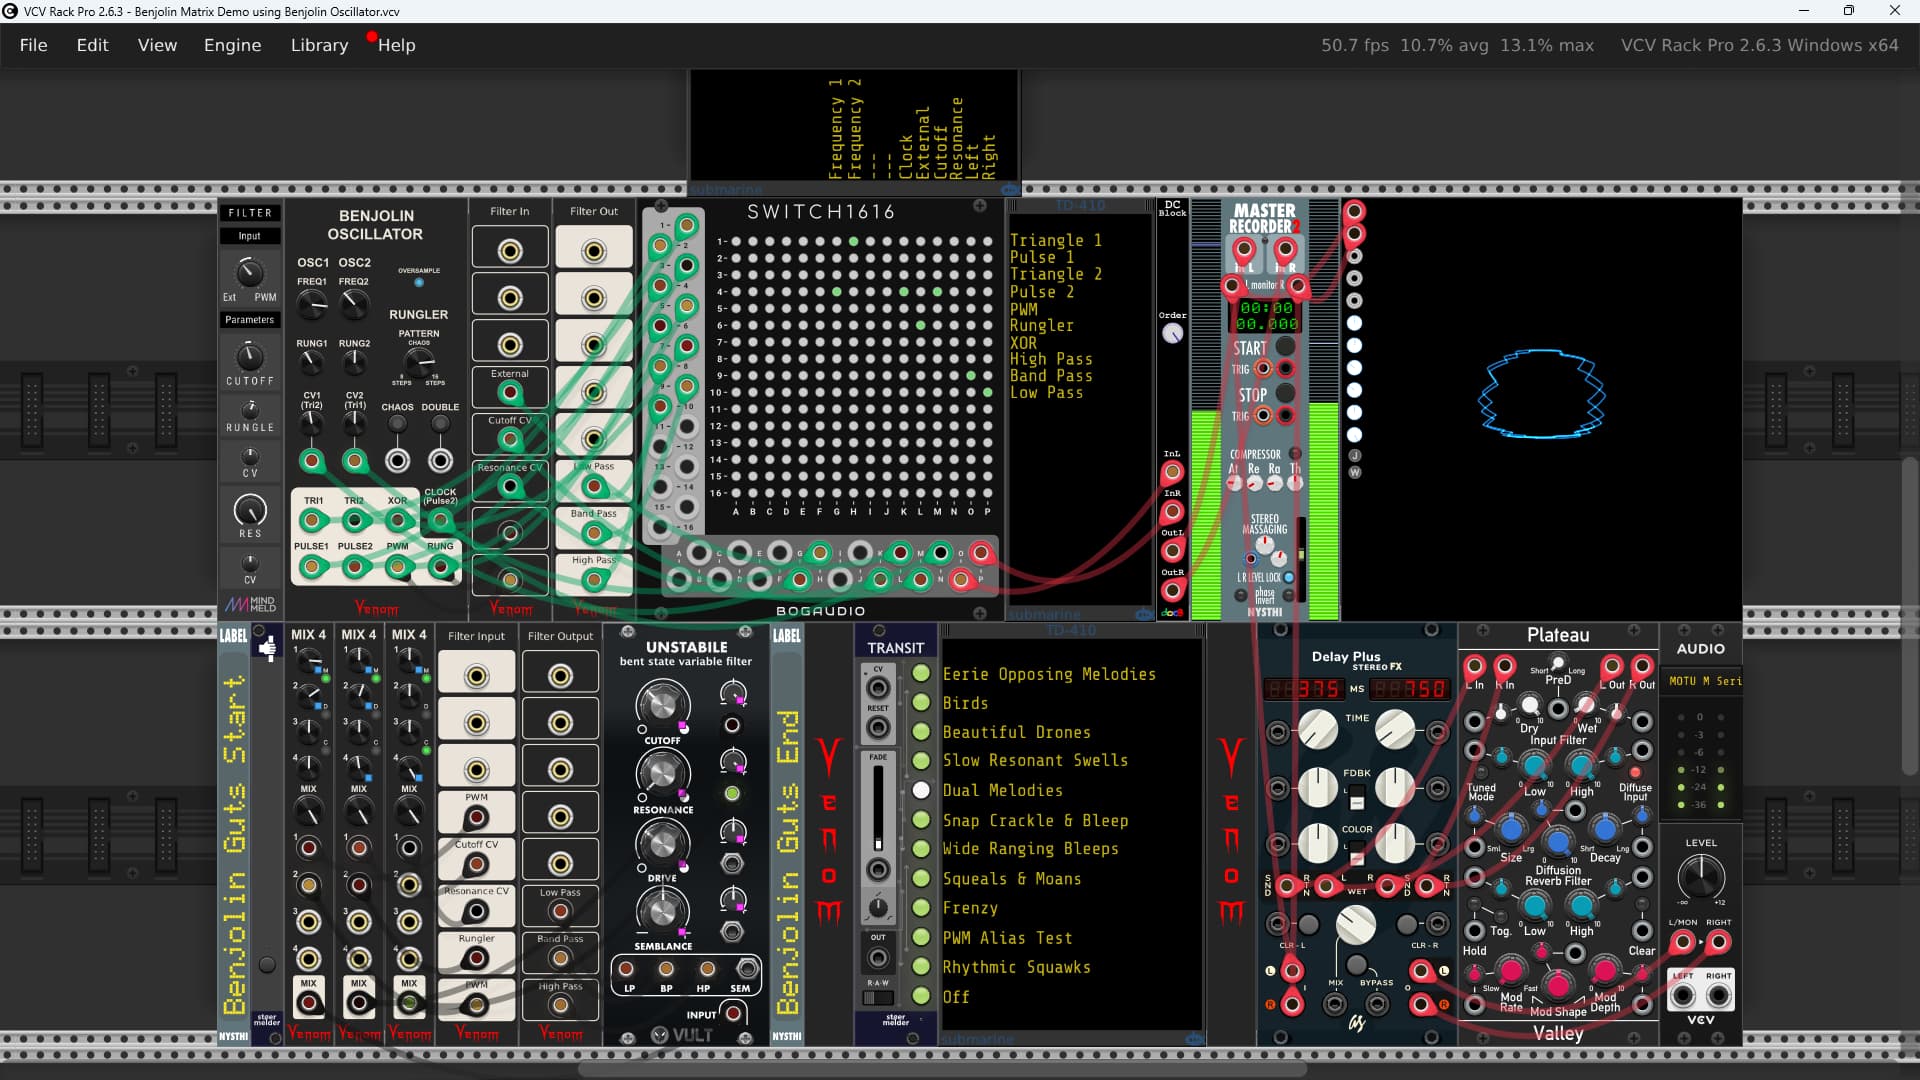Toggle the CHAOS button on Benjolin Oscillator
Viewport: 1920px width, 1080px height.
point(398,424)
